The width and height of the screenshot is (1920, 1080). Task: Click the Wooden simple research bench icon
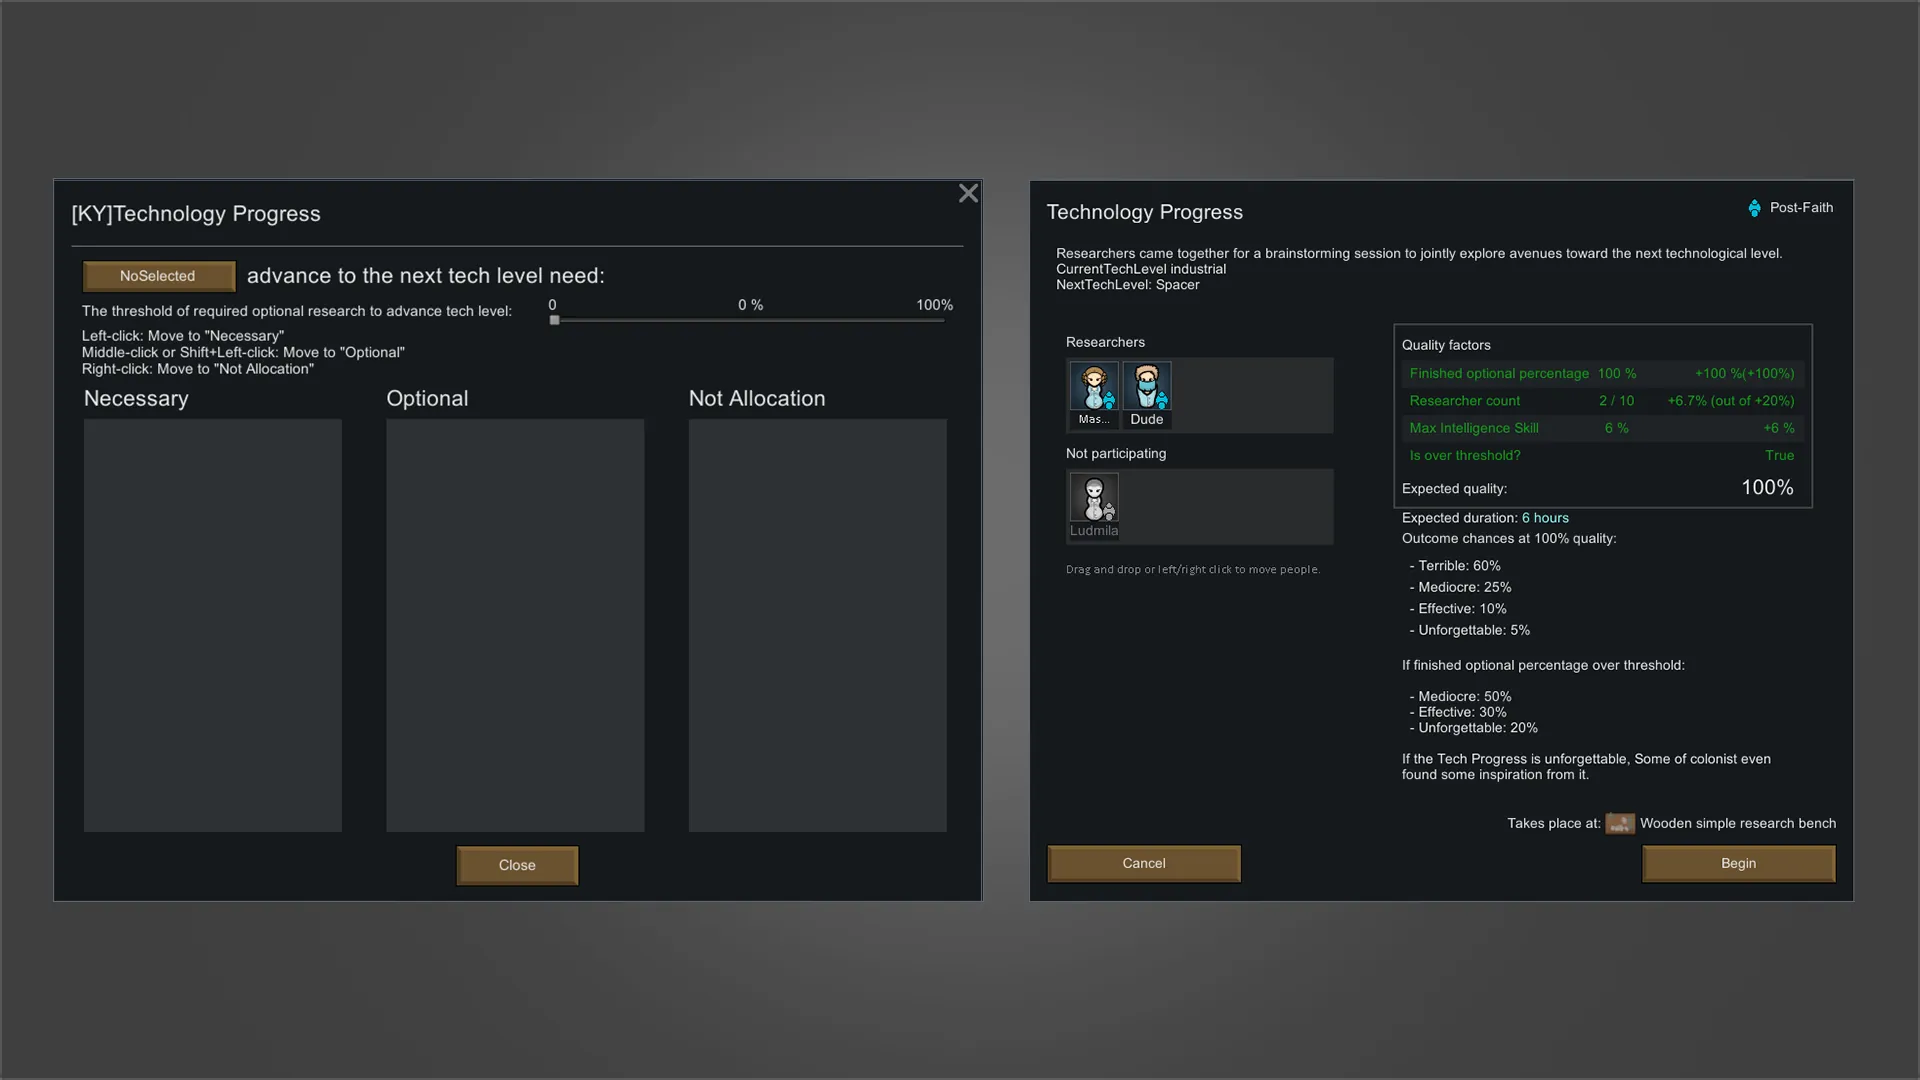point(1619,824)
